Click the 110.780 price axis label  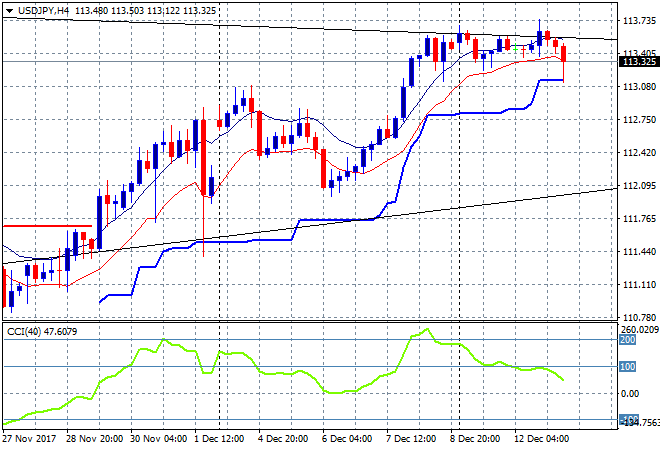tap(639, 317)
